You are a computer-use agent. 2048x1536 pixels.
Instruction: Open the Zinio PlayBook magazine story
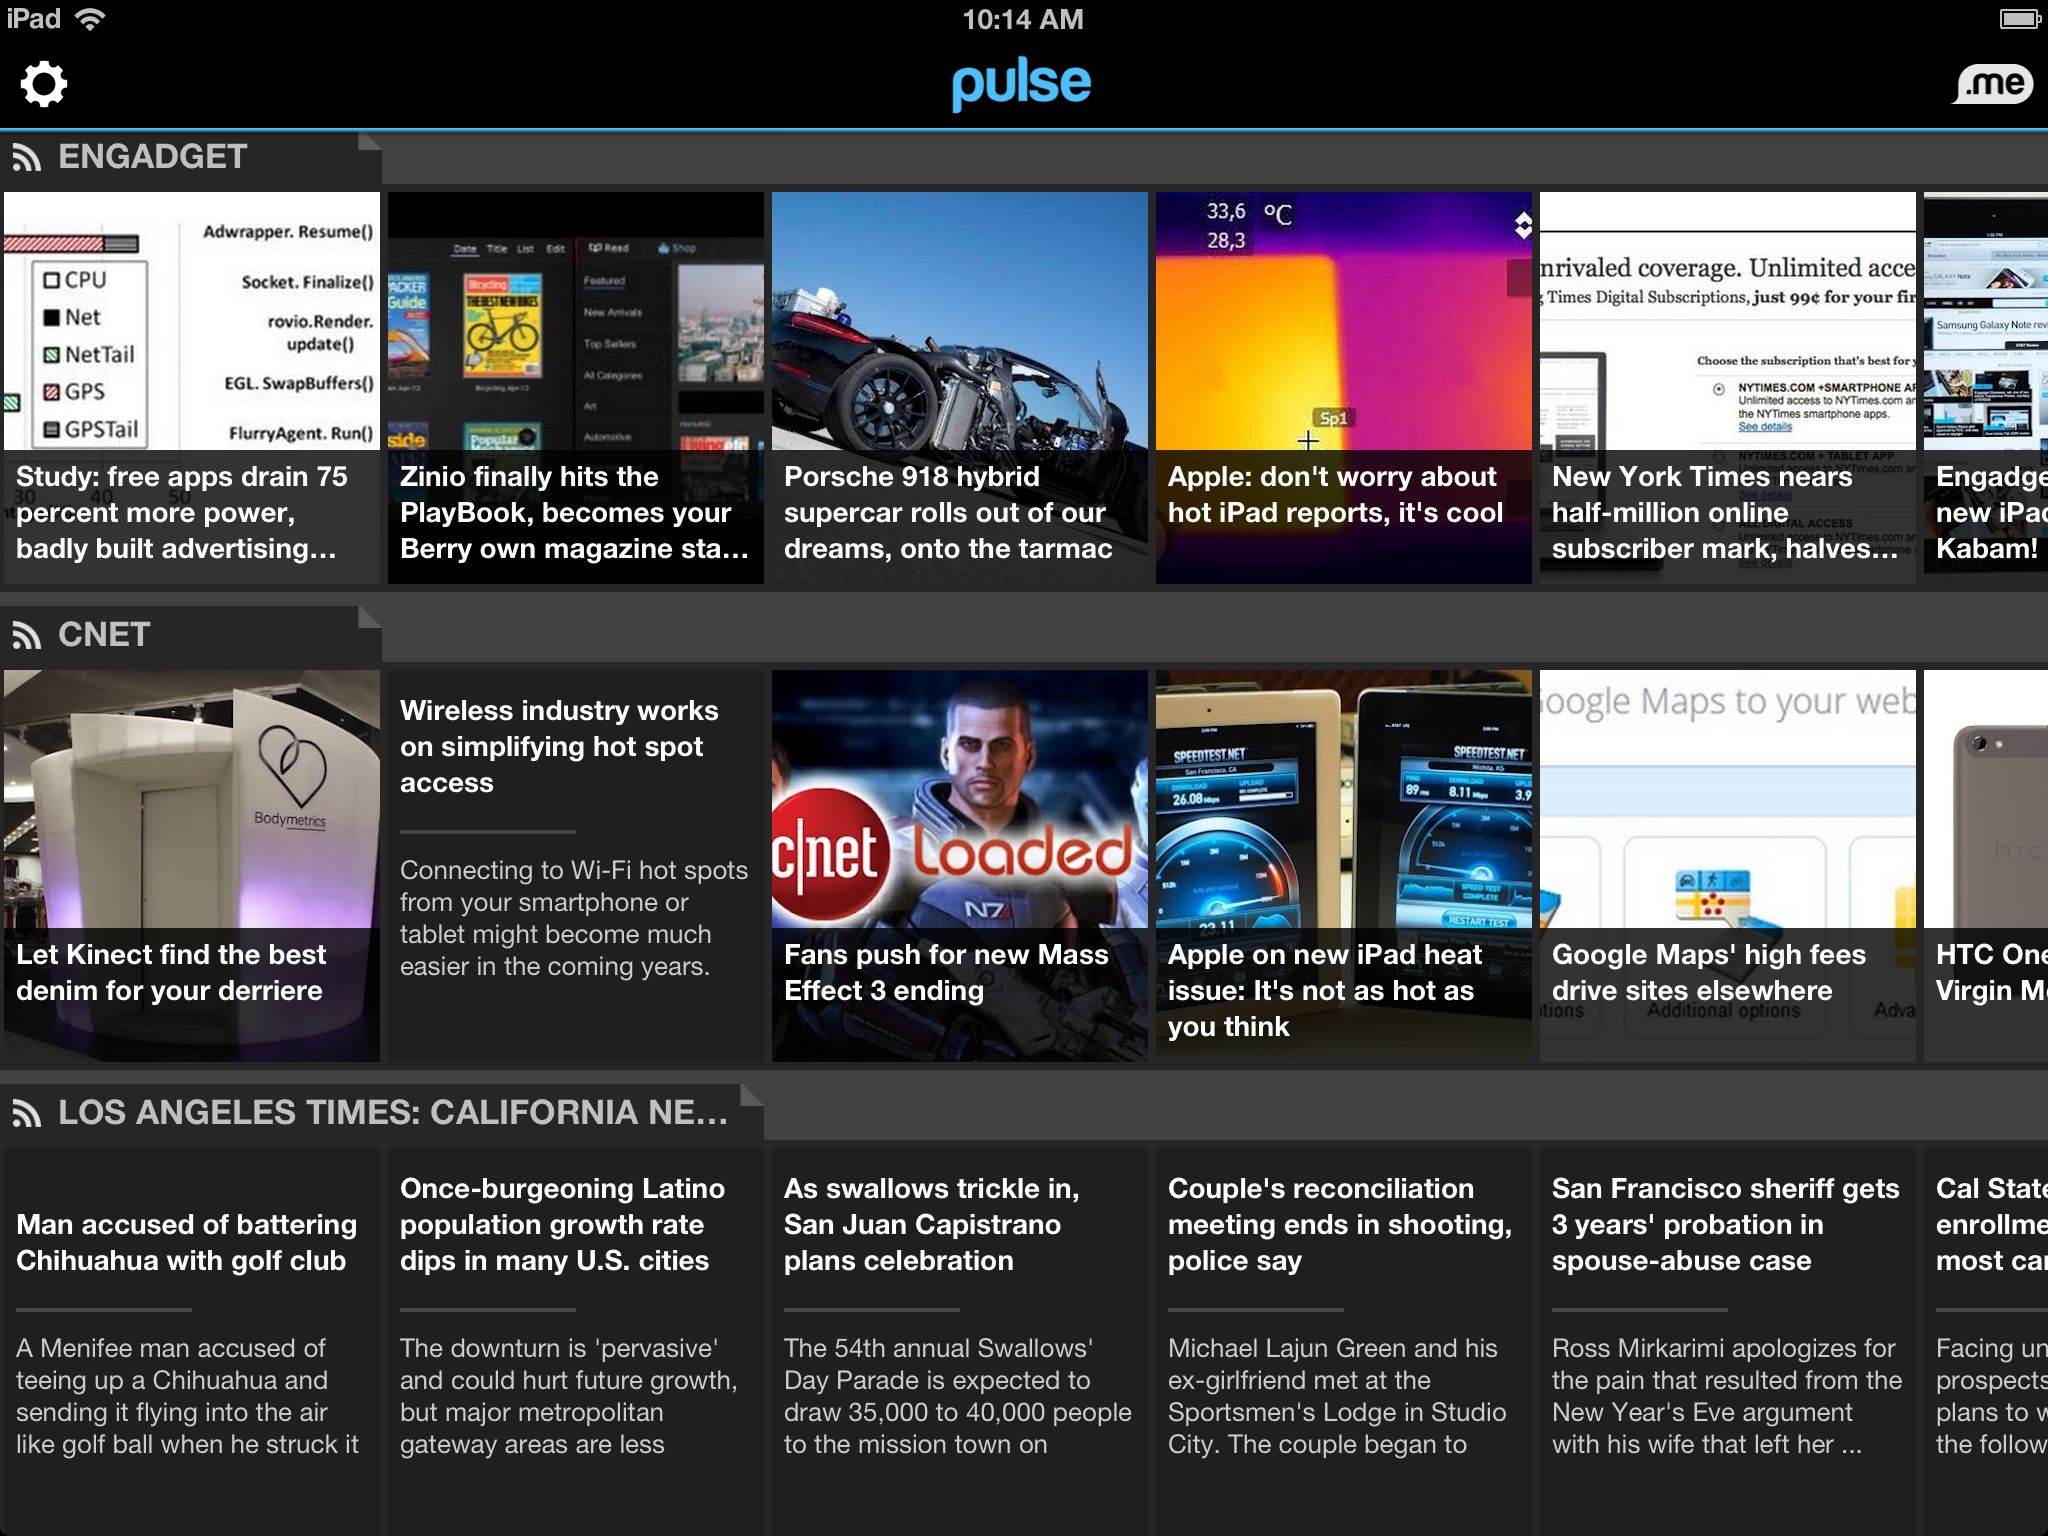576,388
